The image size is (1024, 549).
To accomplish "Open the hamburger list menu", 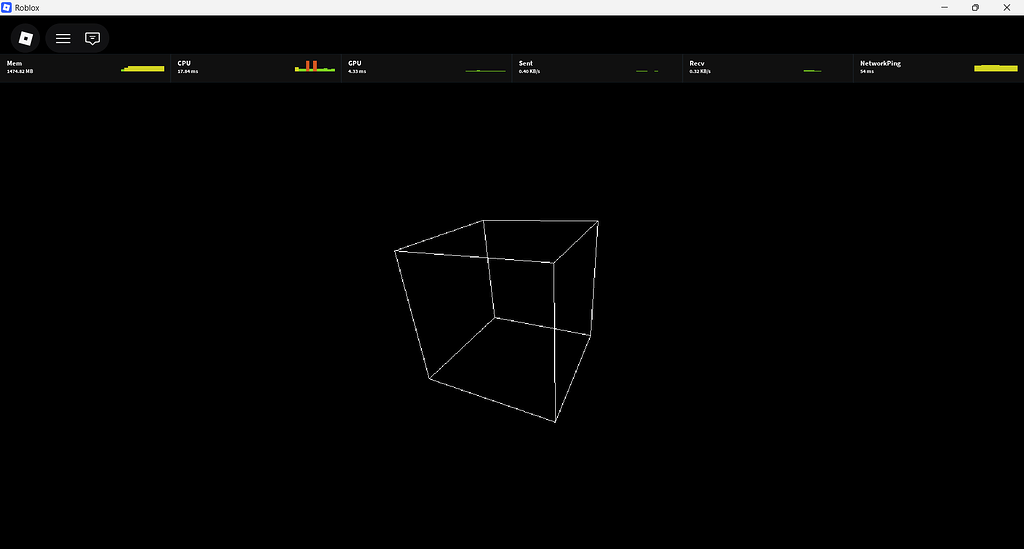I will [63, 39].
